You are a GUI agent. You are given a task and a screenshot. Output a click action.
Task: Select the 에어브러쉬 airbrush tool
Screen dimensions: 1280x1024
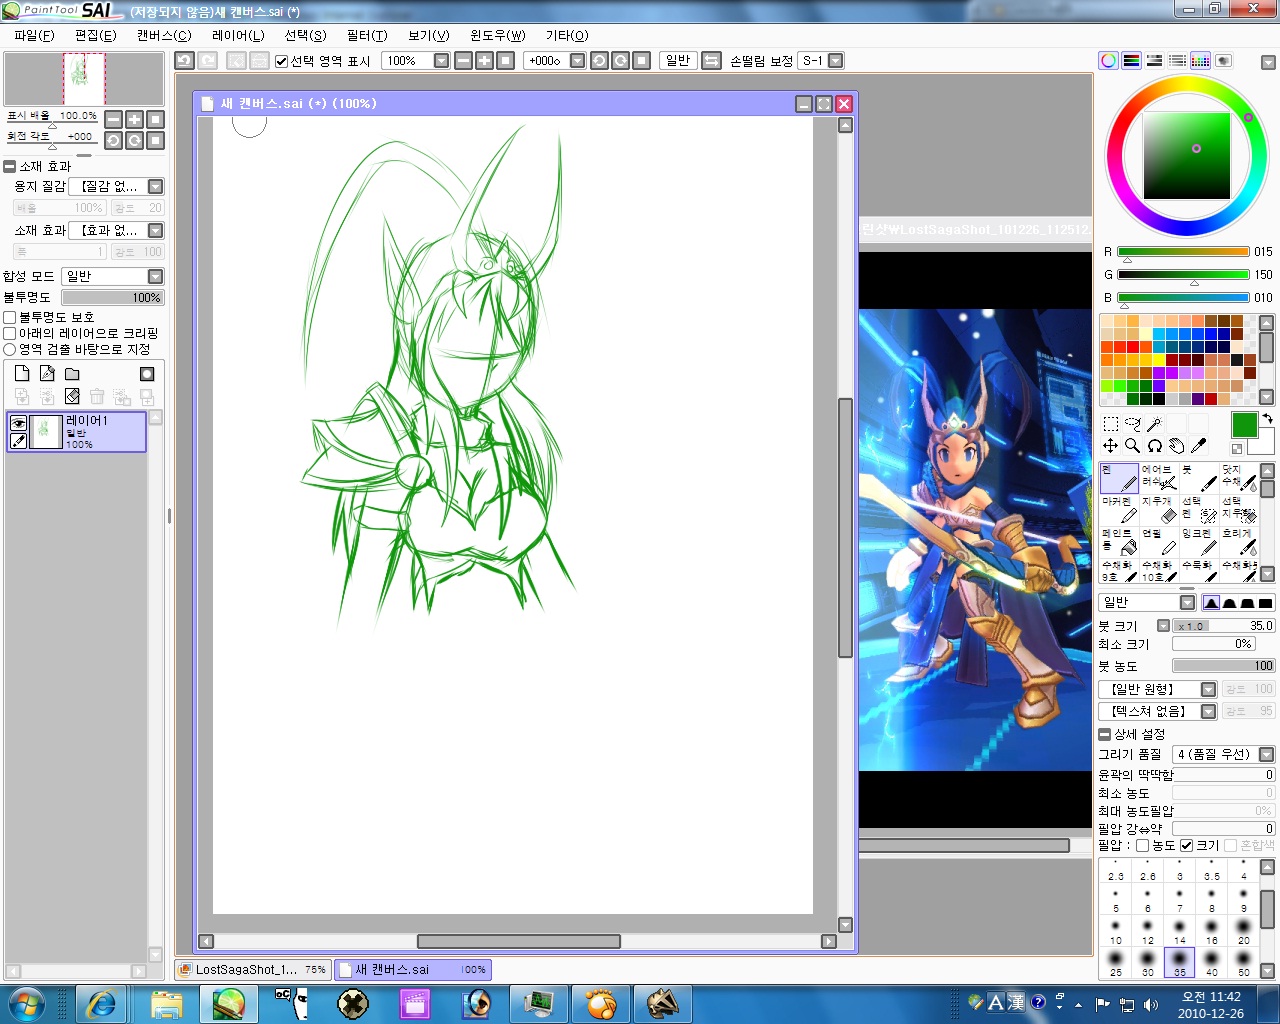point(1159,478)
